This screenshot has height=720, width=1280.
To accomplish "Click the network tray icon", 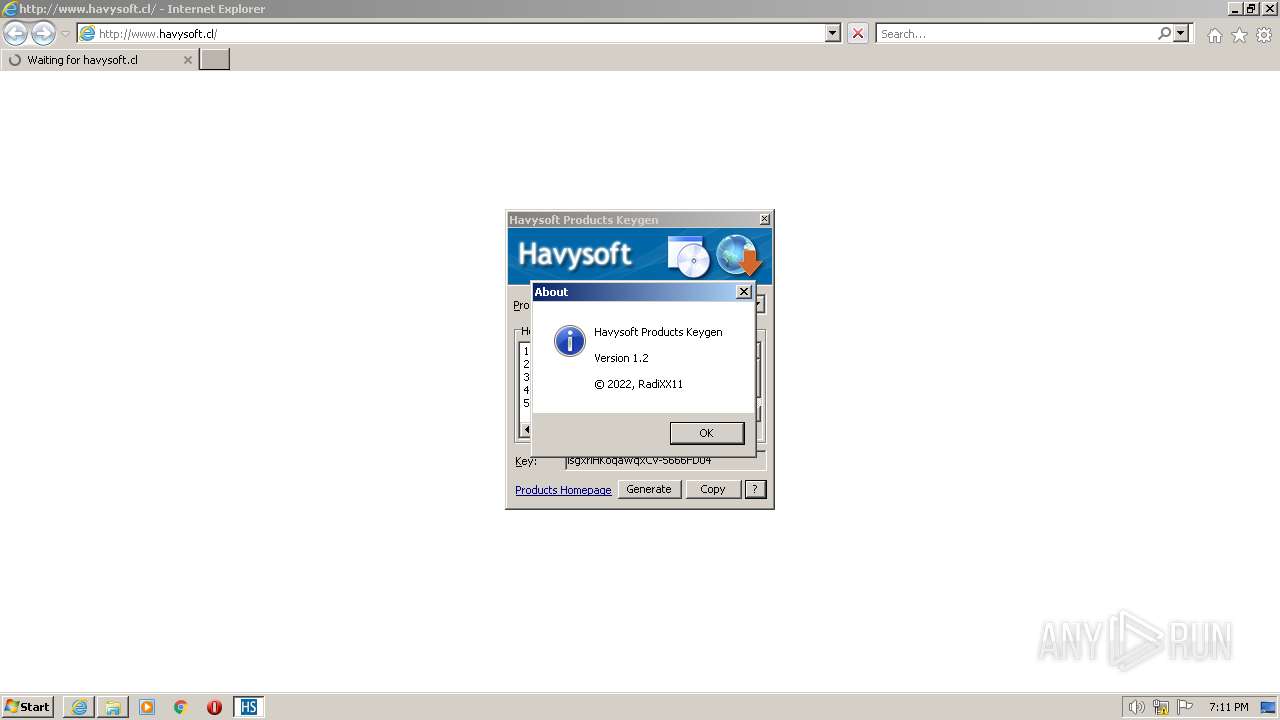I will tap(1161, 707).
